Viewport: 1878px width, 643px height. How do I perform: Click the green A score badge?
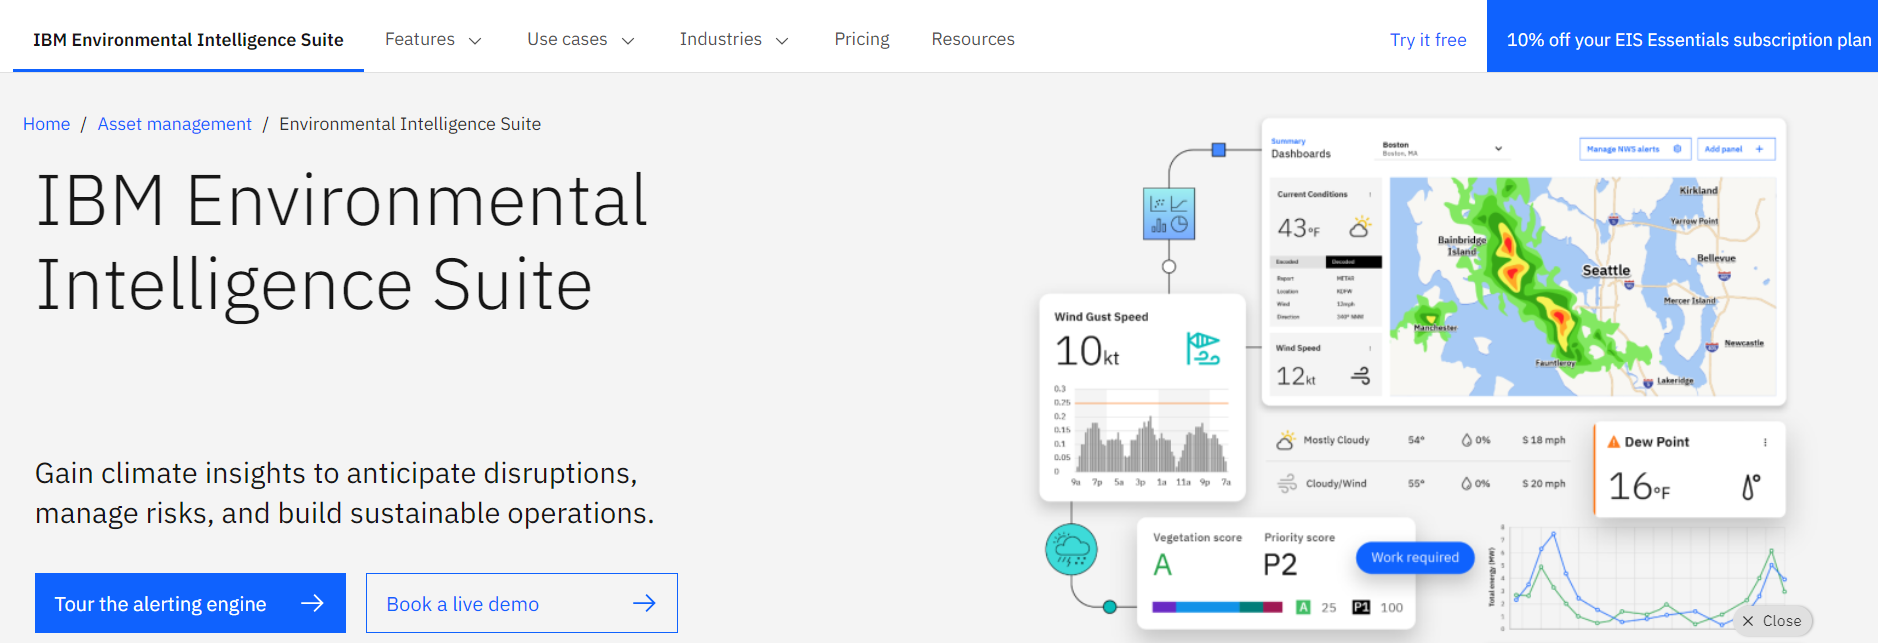click(x=1303, y=607)
